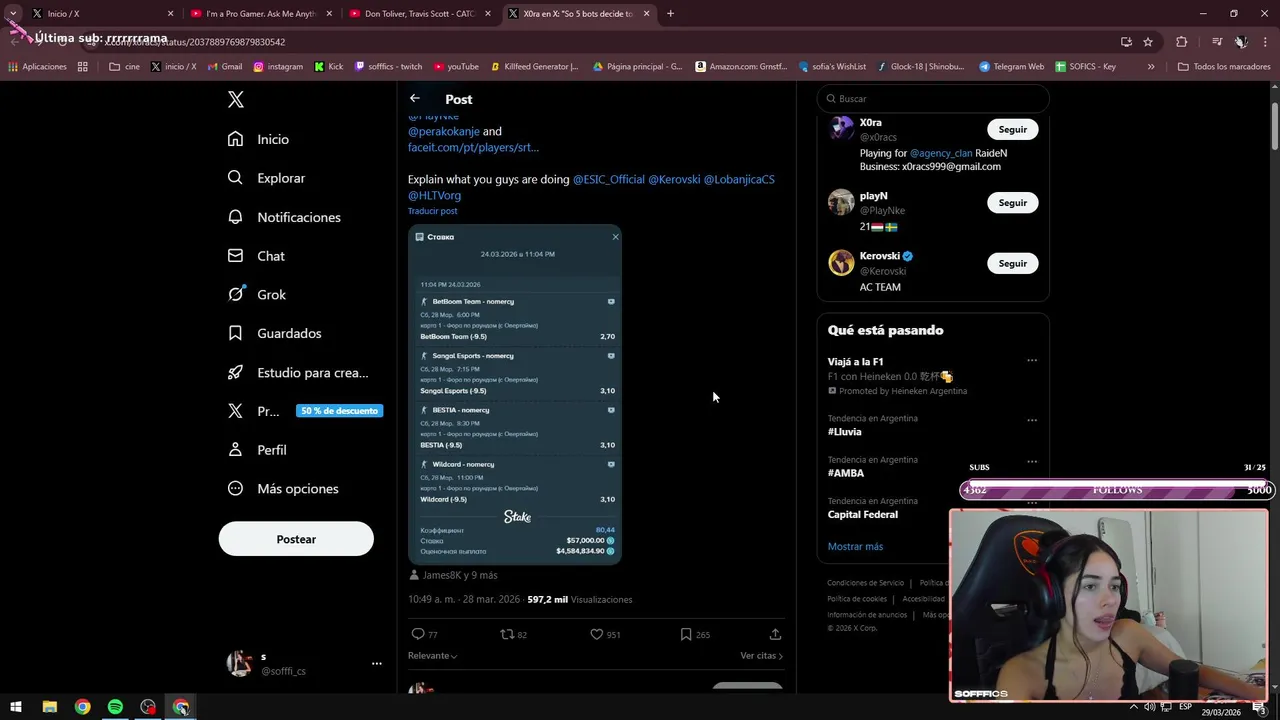
Task: Open Kerovski profile avatar
Action: pos(841,262)
